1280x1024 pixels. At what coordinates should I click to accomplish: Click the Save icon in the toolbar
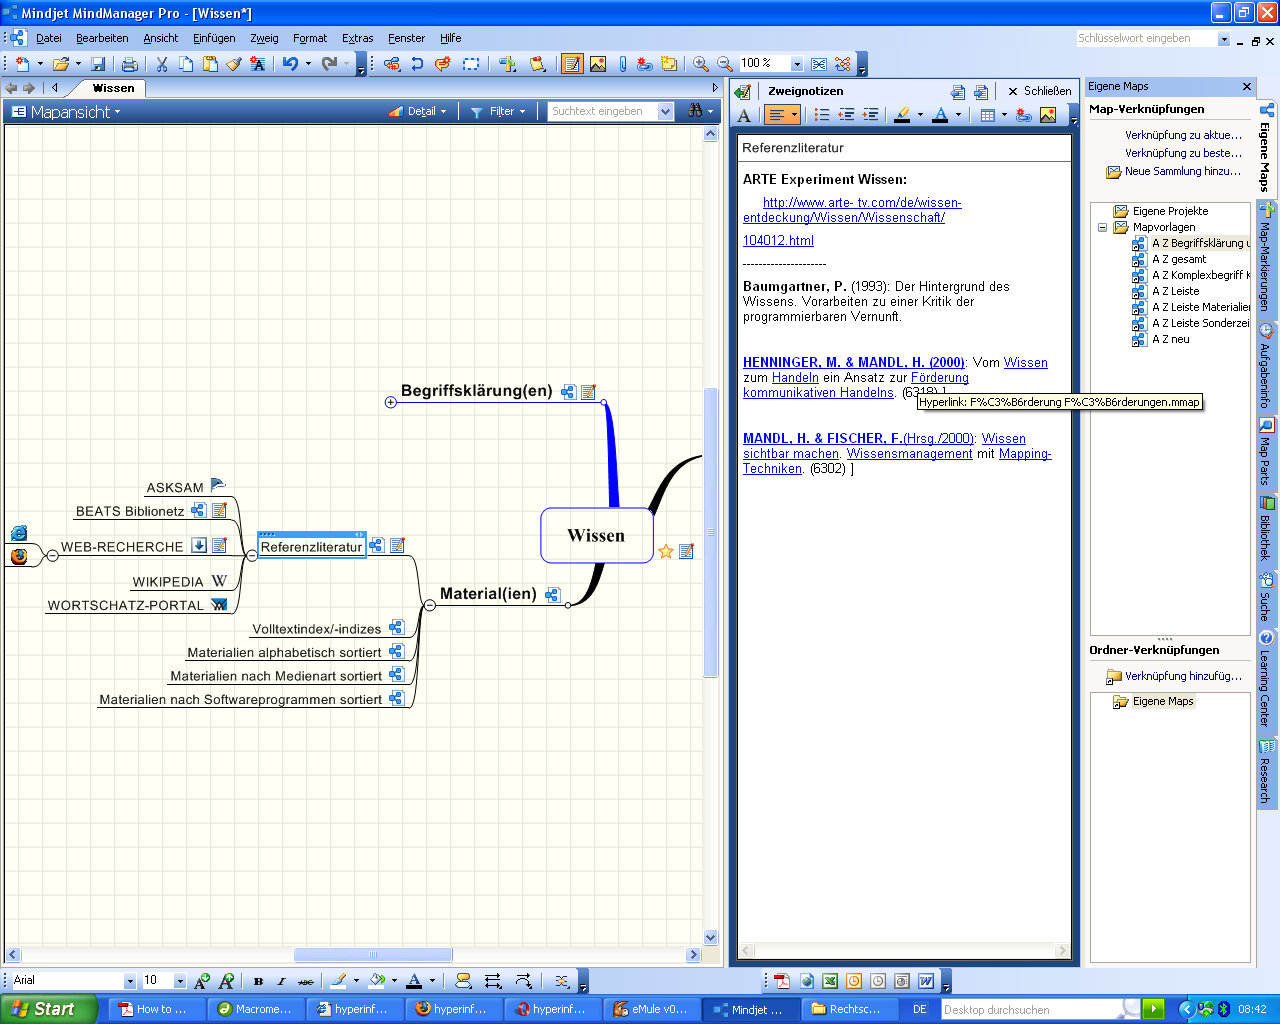pyautogui.click(x=98, y=64)
